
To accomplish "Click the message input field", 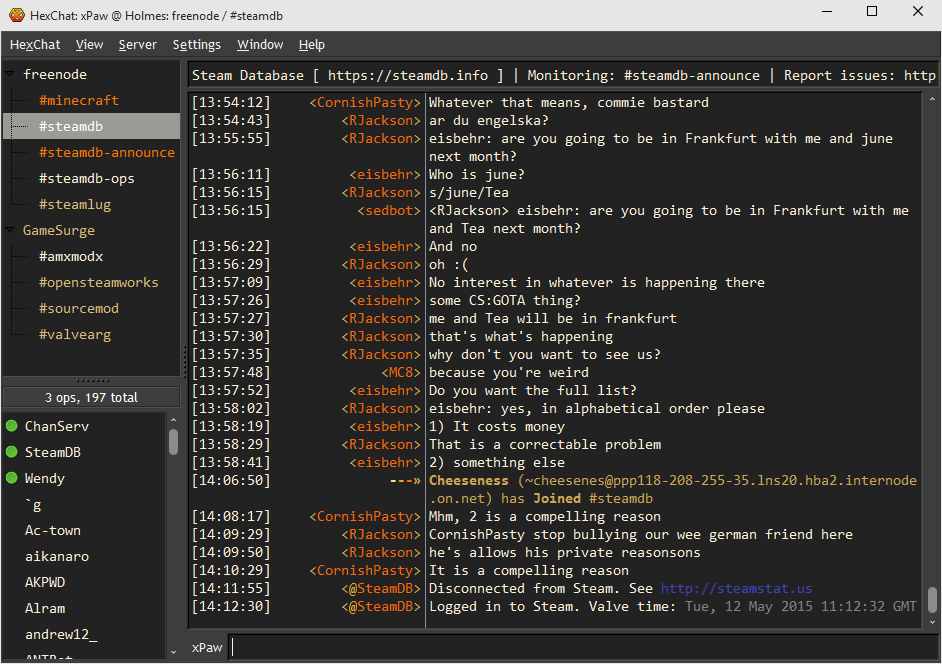I will click(x=580, y=648).
